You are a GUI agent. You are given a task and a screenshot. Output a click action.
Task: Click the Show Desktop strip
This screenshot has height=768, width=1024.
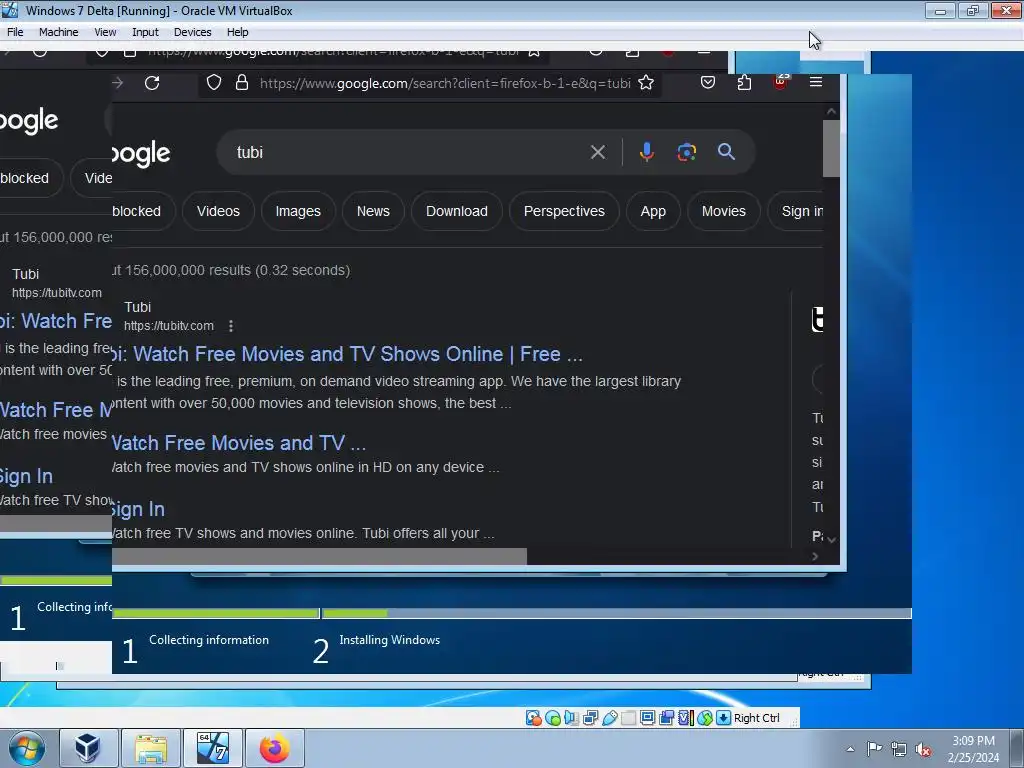(x=1018, y=748)
